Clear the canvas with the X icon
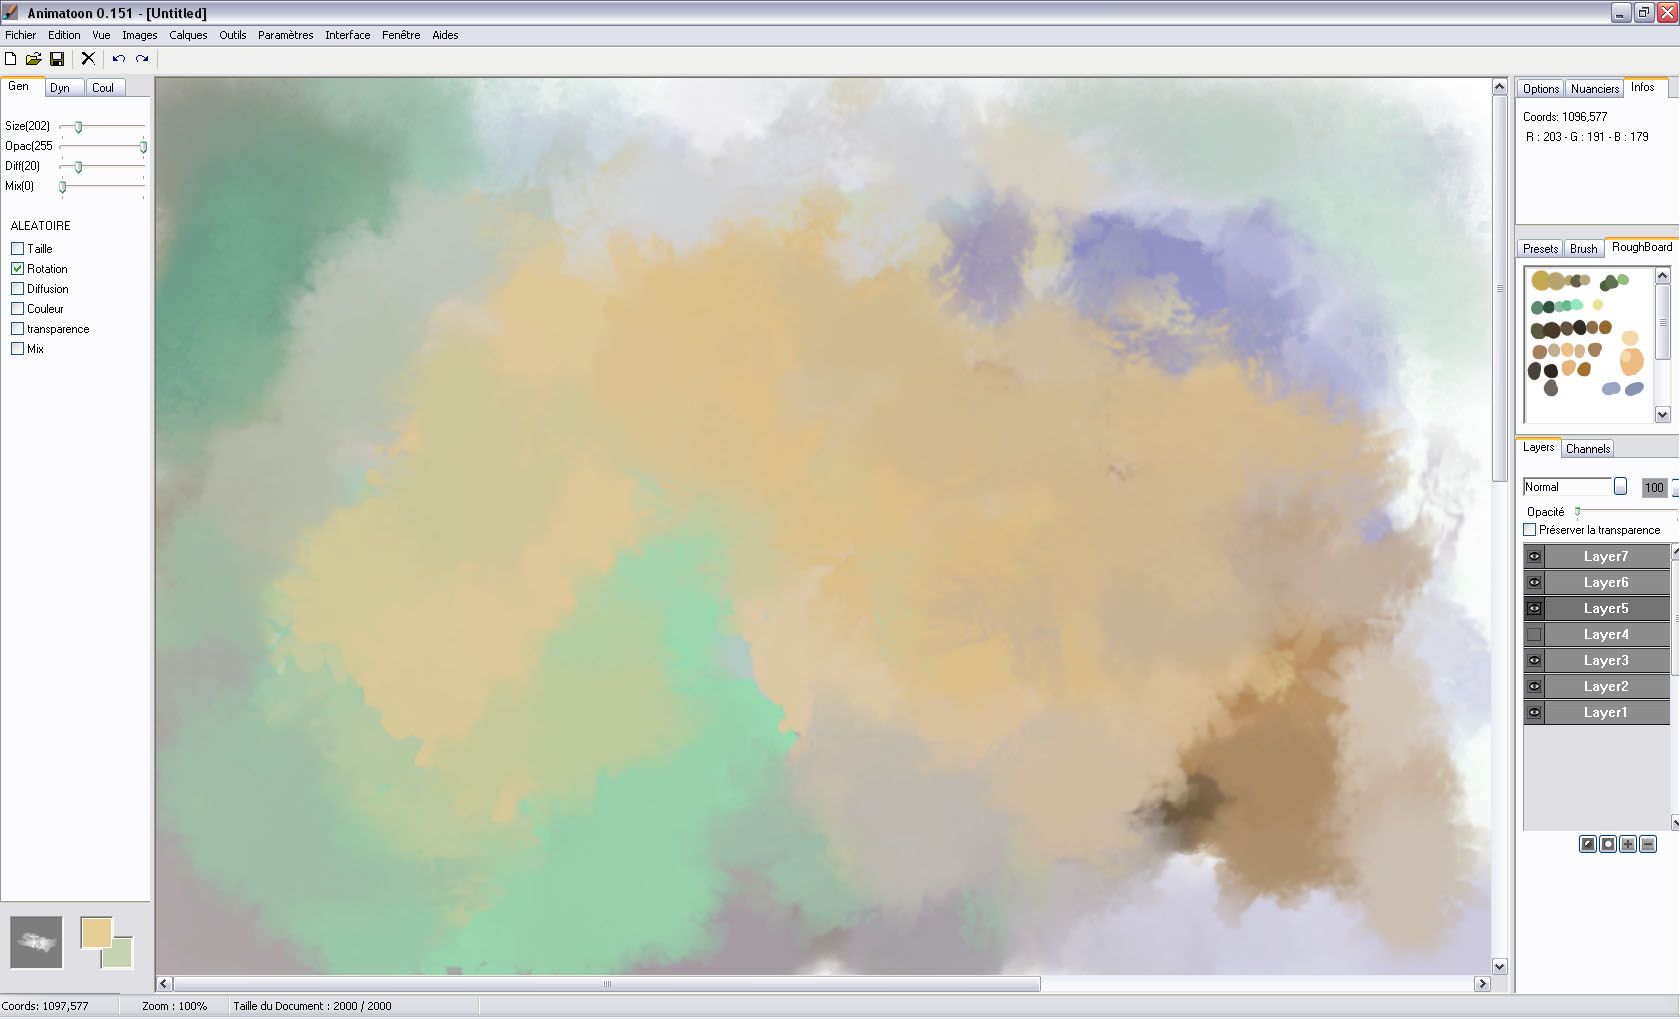The width and height of the screenshot is (1680, 1019). (x=88, y=59)
